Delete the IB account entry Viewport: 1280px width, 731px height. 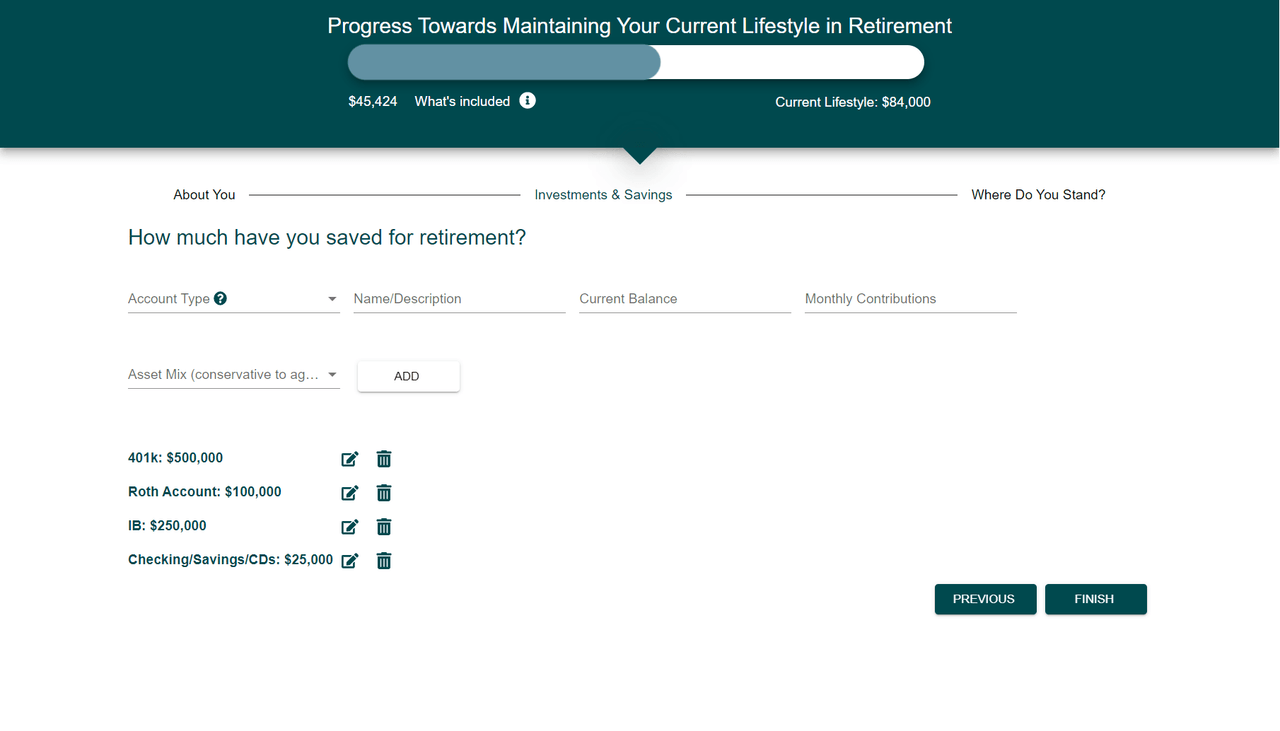[x=384, y=527]
